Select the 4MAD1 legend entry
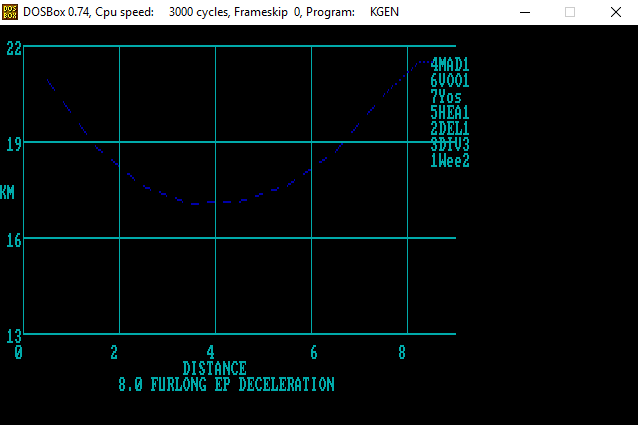The image size is (638, 425). coord(450,65)
